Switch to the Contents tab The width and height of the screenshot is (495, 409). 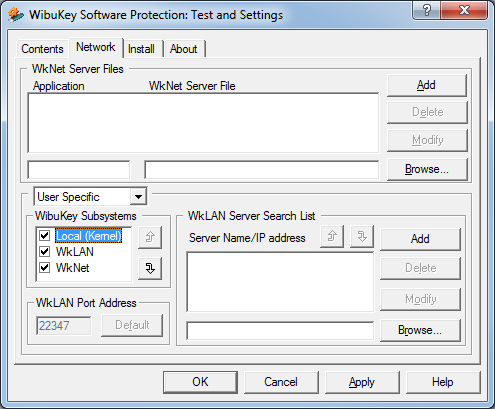click(x=42, y=49)
